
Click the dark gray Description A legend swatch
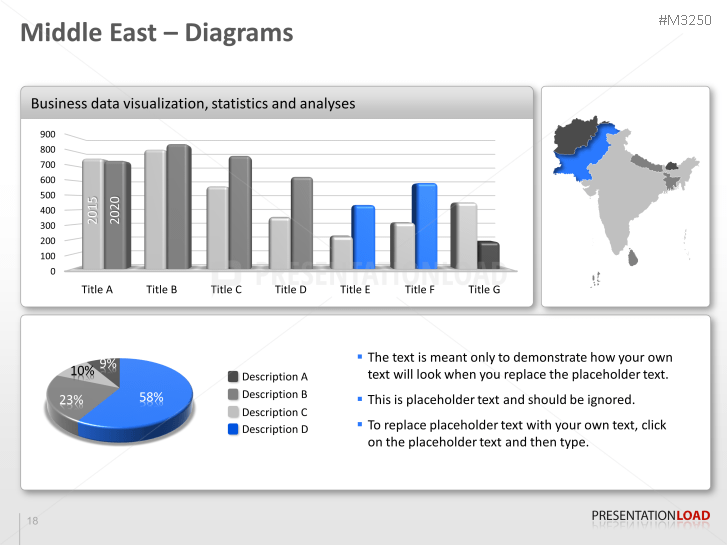233,377
